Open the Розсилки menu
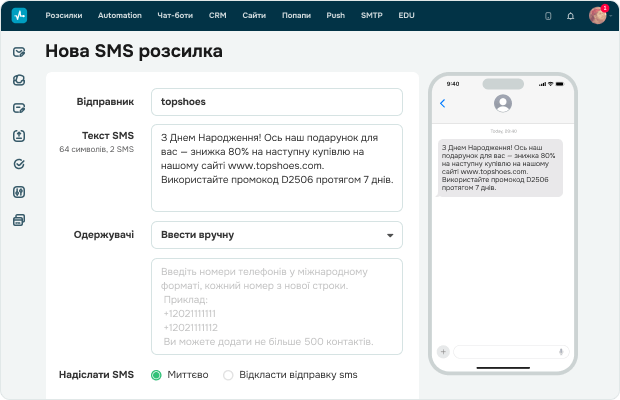 [x=65, y=16]
